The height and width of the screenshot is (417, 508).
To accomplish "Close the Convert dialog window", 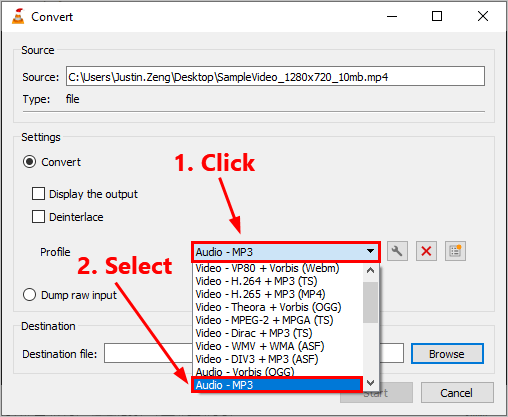I will point(483,16).
